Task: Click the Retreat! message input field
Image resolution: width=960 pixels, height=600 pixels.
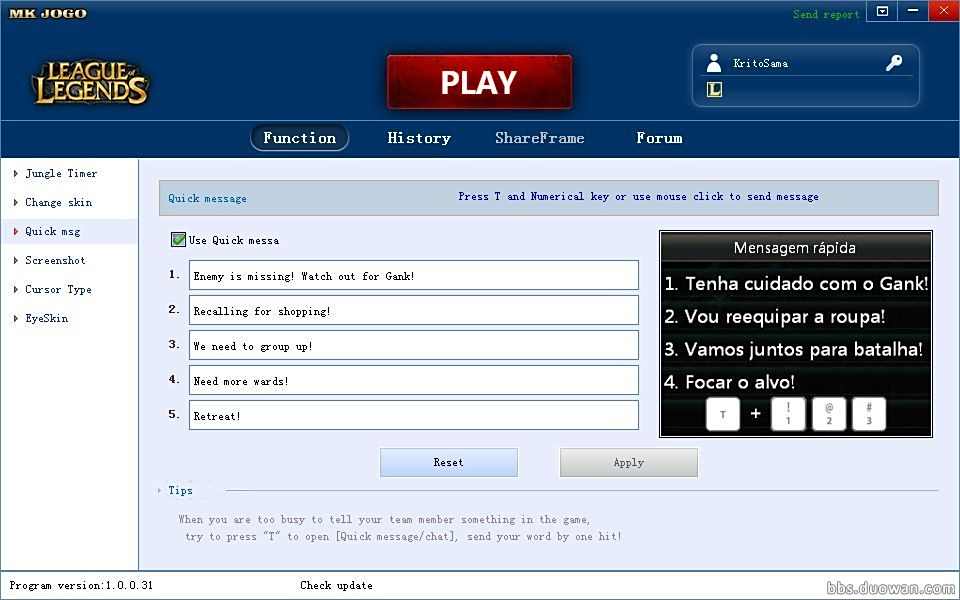Action: point(413,415)
